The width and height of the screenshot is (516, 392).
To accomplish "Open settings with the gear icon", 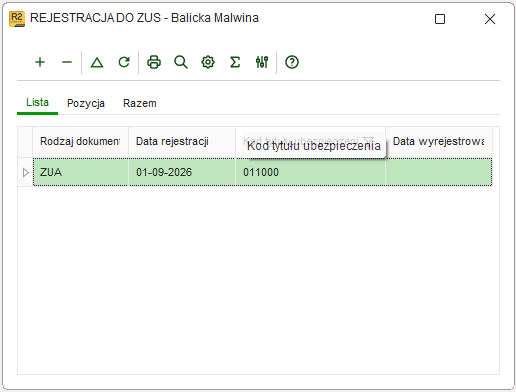I will (x=208, y=62).
